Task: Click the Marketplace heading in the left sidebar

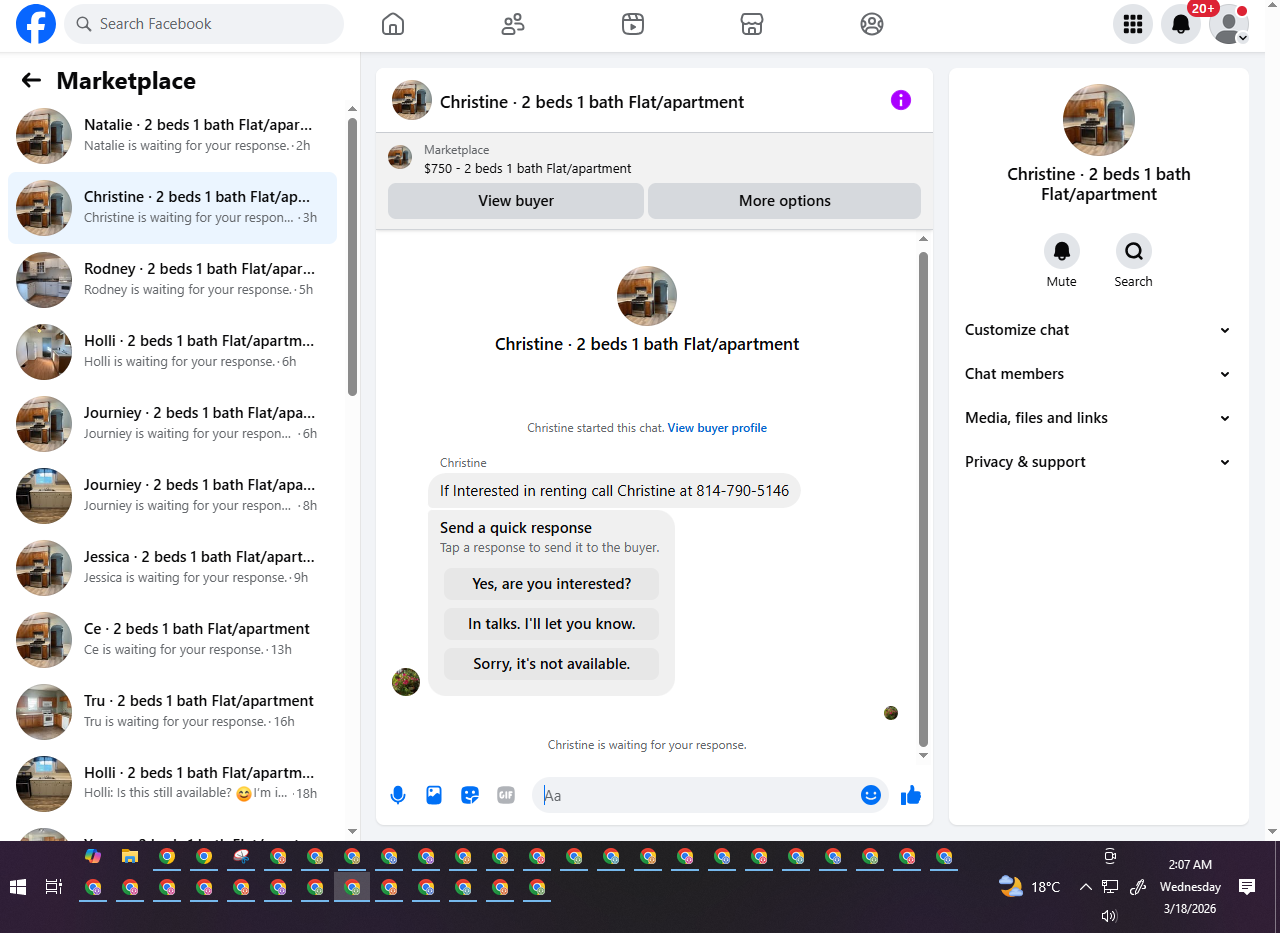Action: coord(126,81)
